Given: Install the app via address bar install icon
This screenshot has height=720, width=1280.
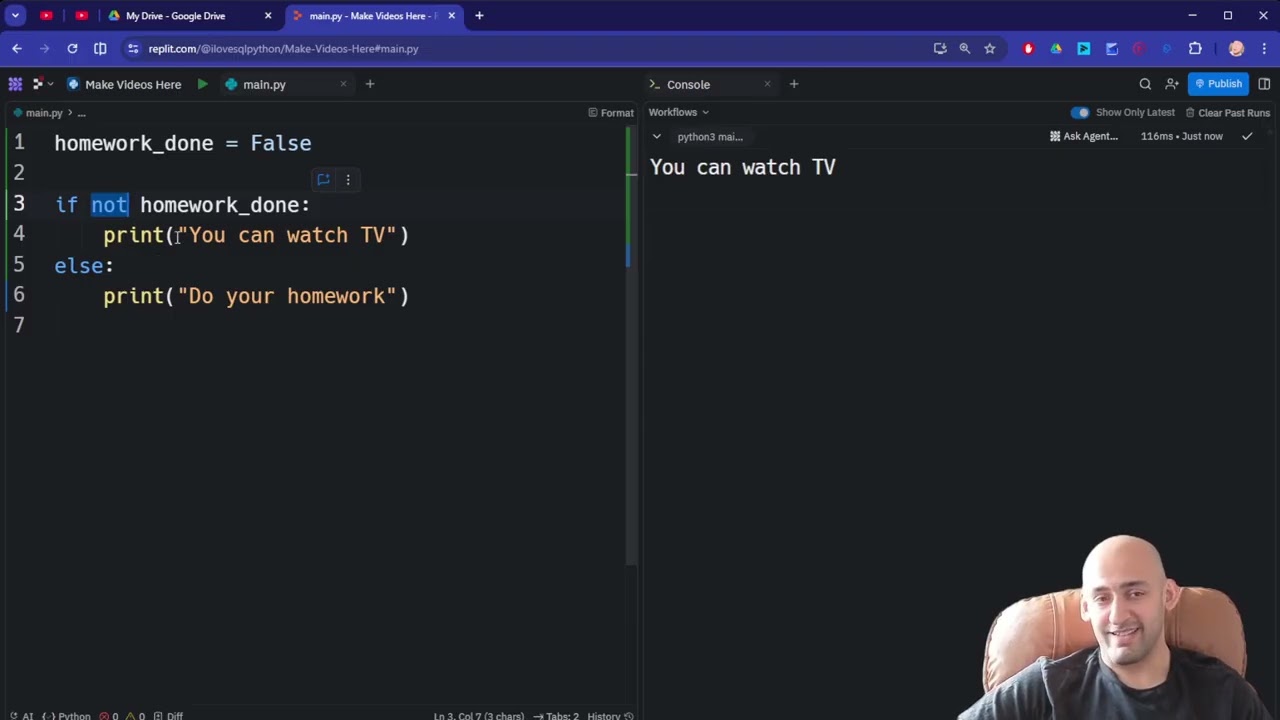Looking at the screenshot, I should 940,48.
